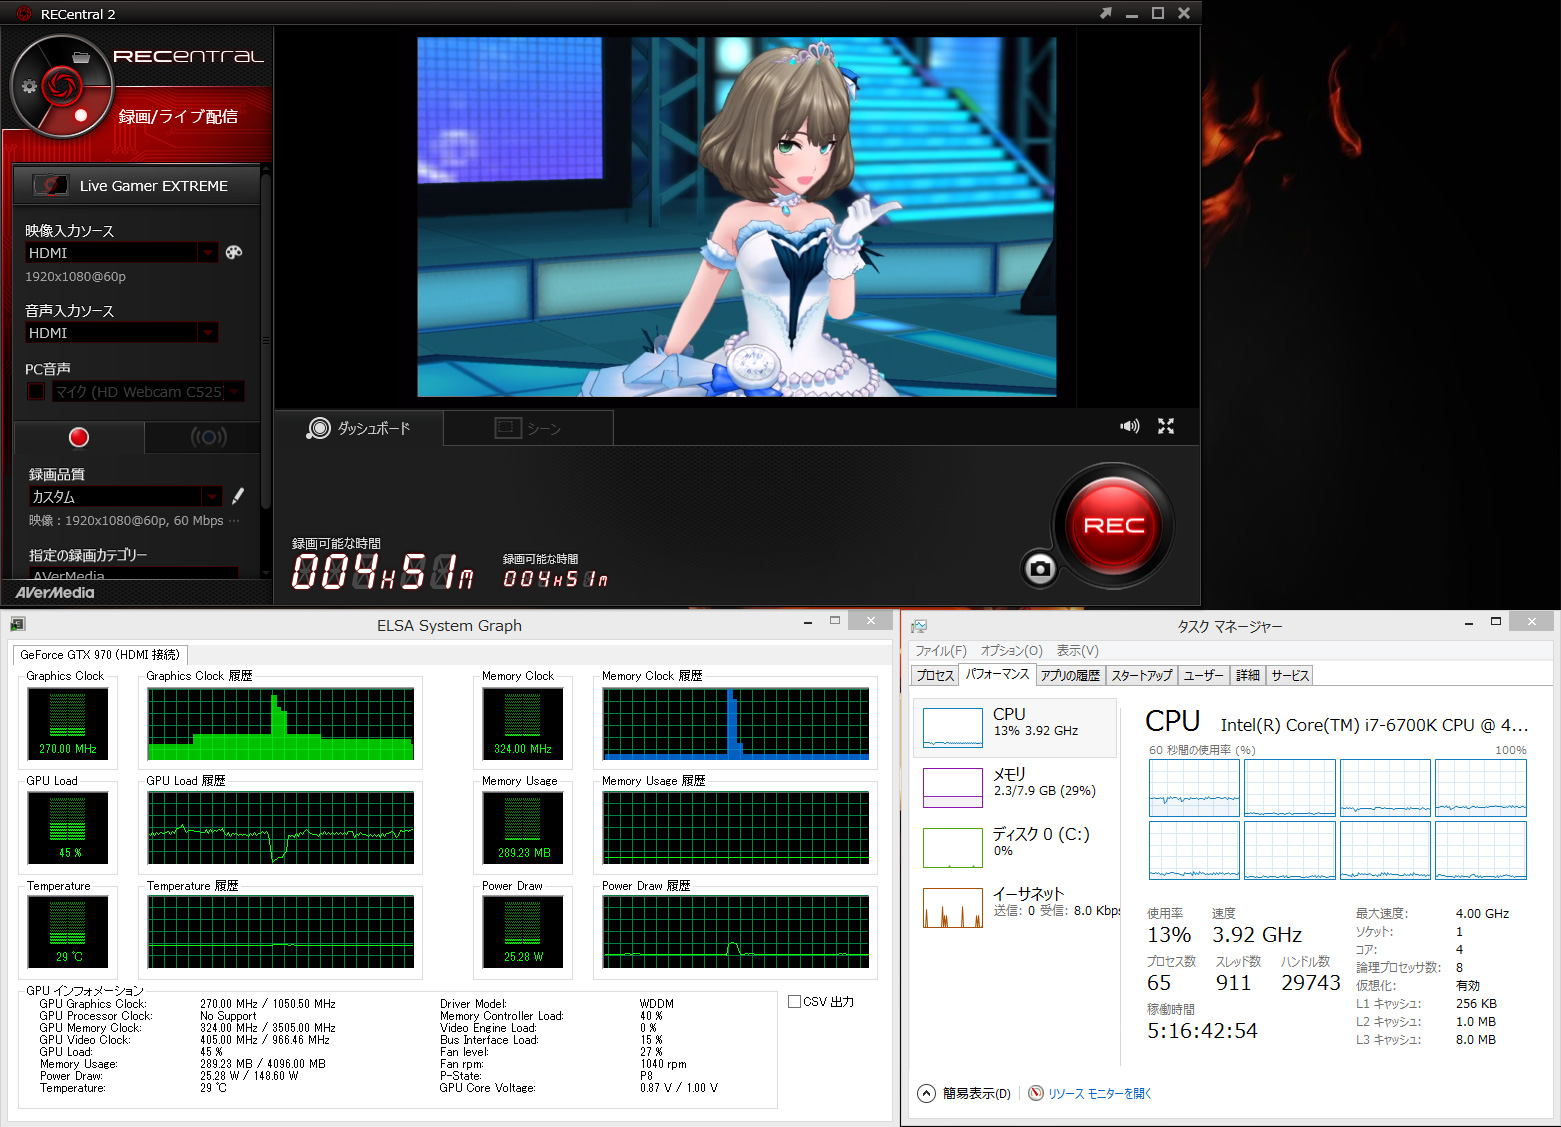Click the Live Gamer EXTREME device icon
Image resolution: width=1561 pixels, height=1127 pixels.
point(51,185)
